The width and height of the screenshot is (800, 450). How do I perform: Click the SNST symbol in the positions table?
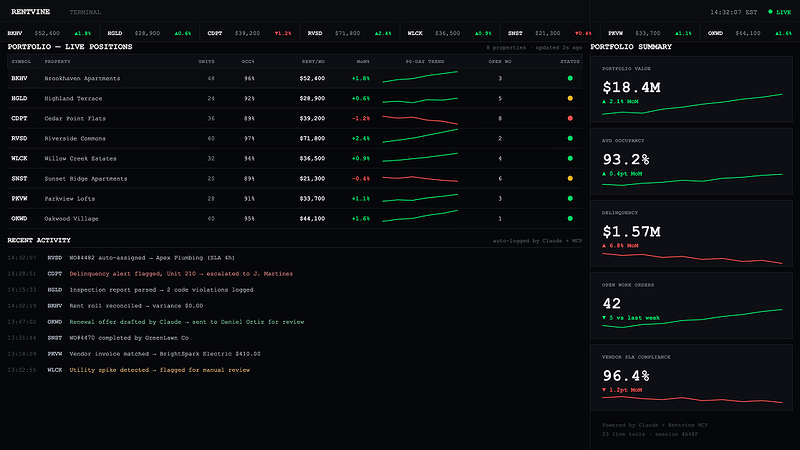coord(19,179)
